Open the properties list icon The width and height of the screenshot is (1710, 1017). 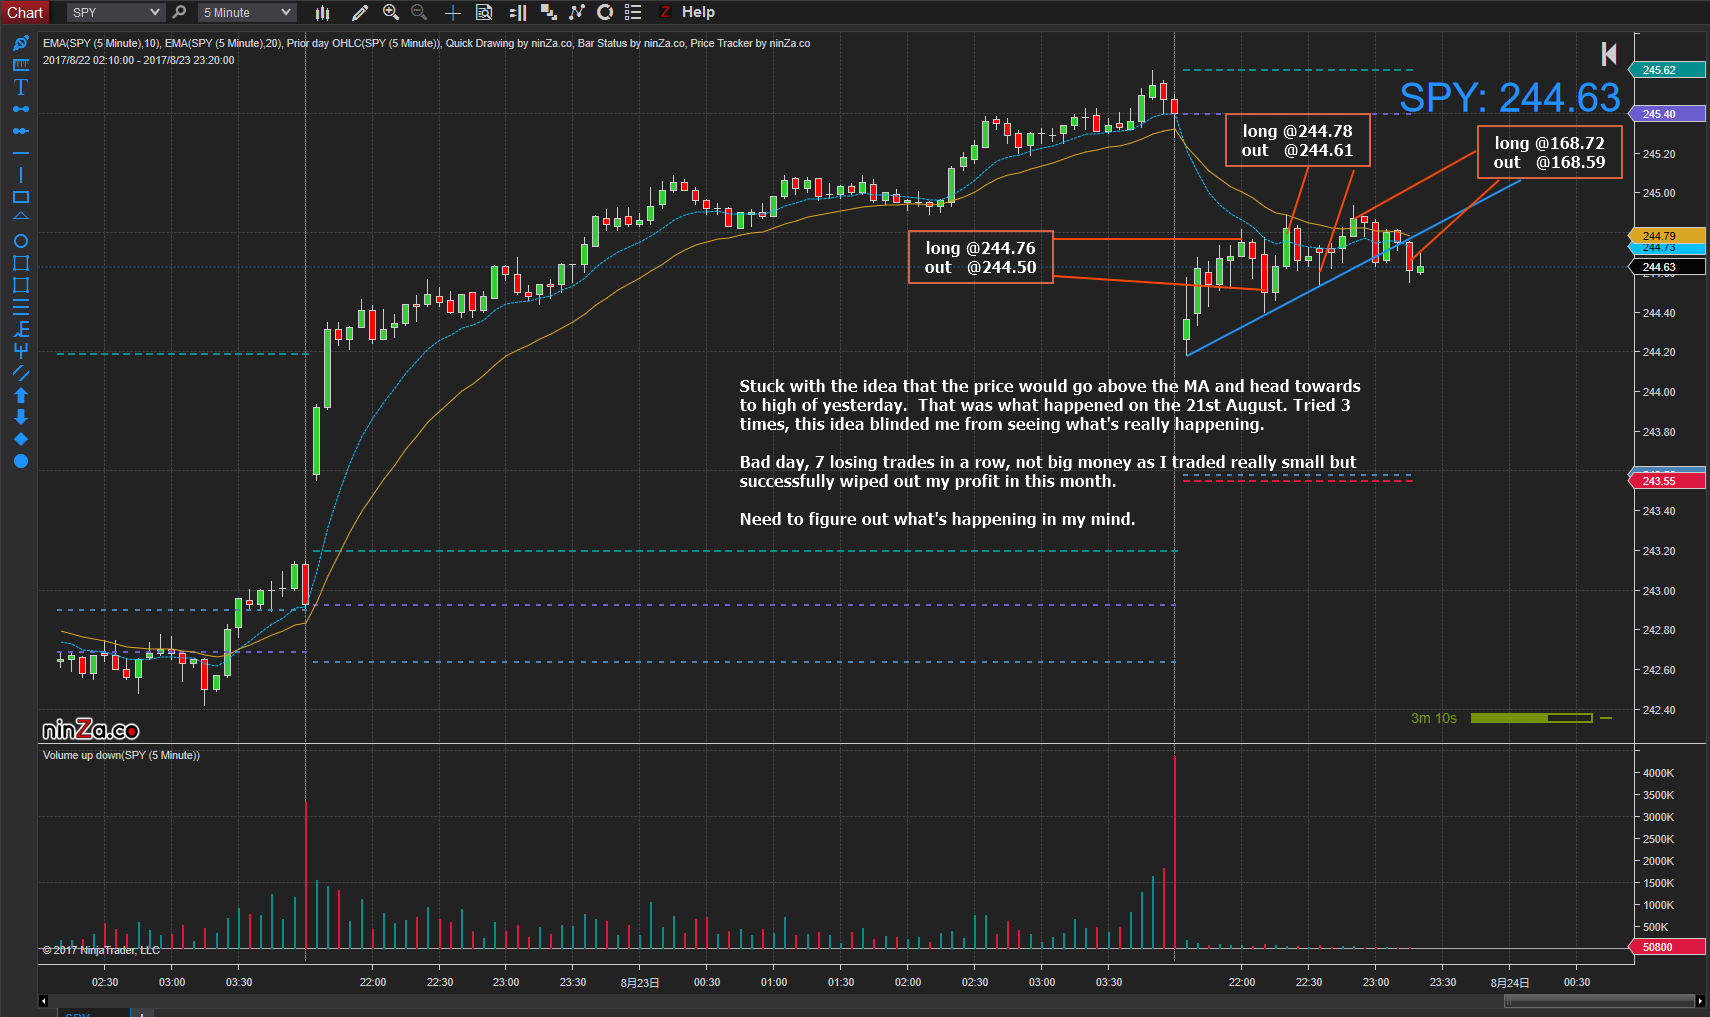click(x=633, y=12)
